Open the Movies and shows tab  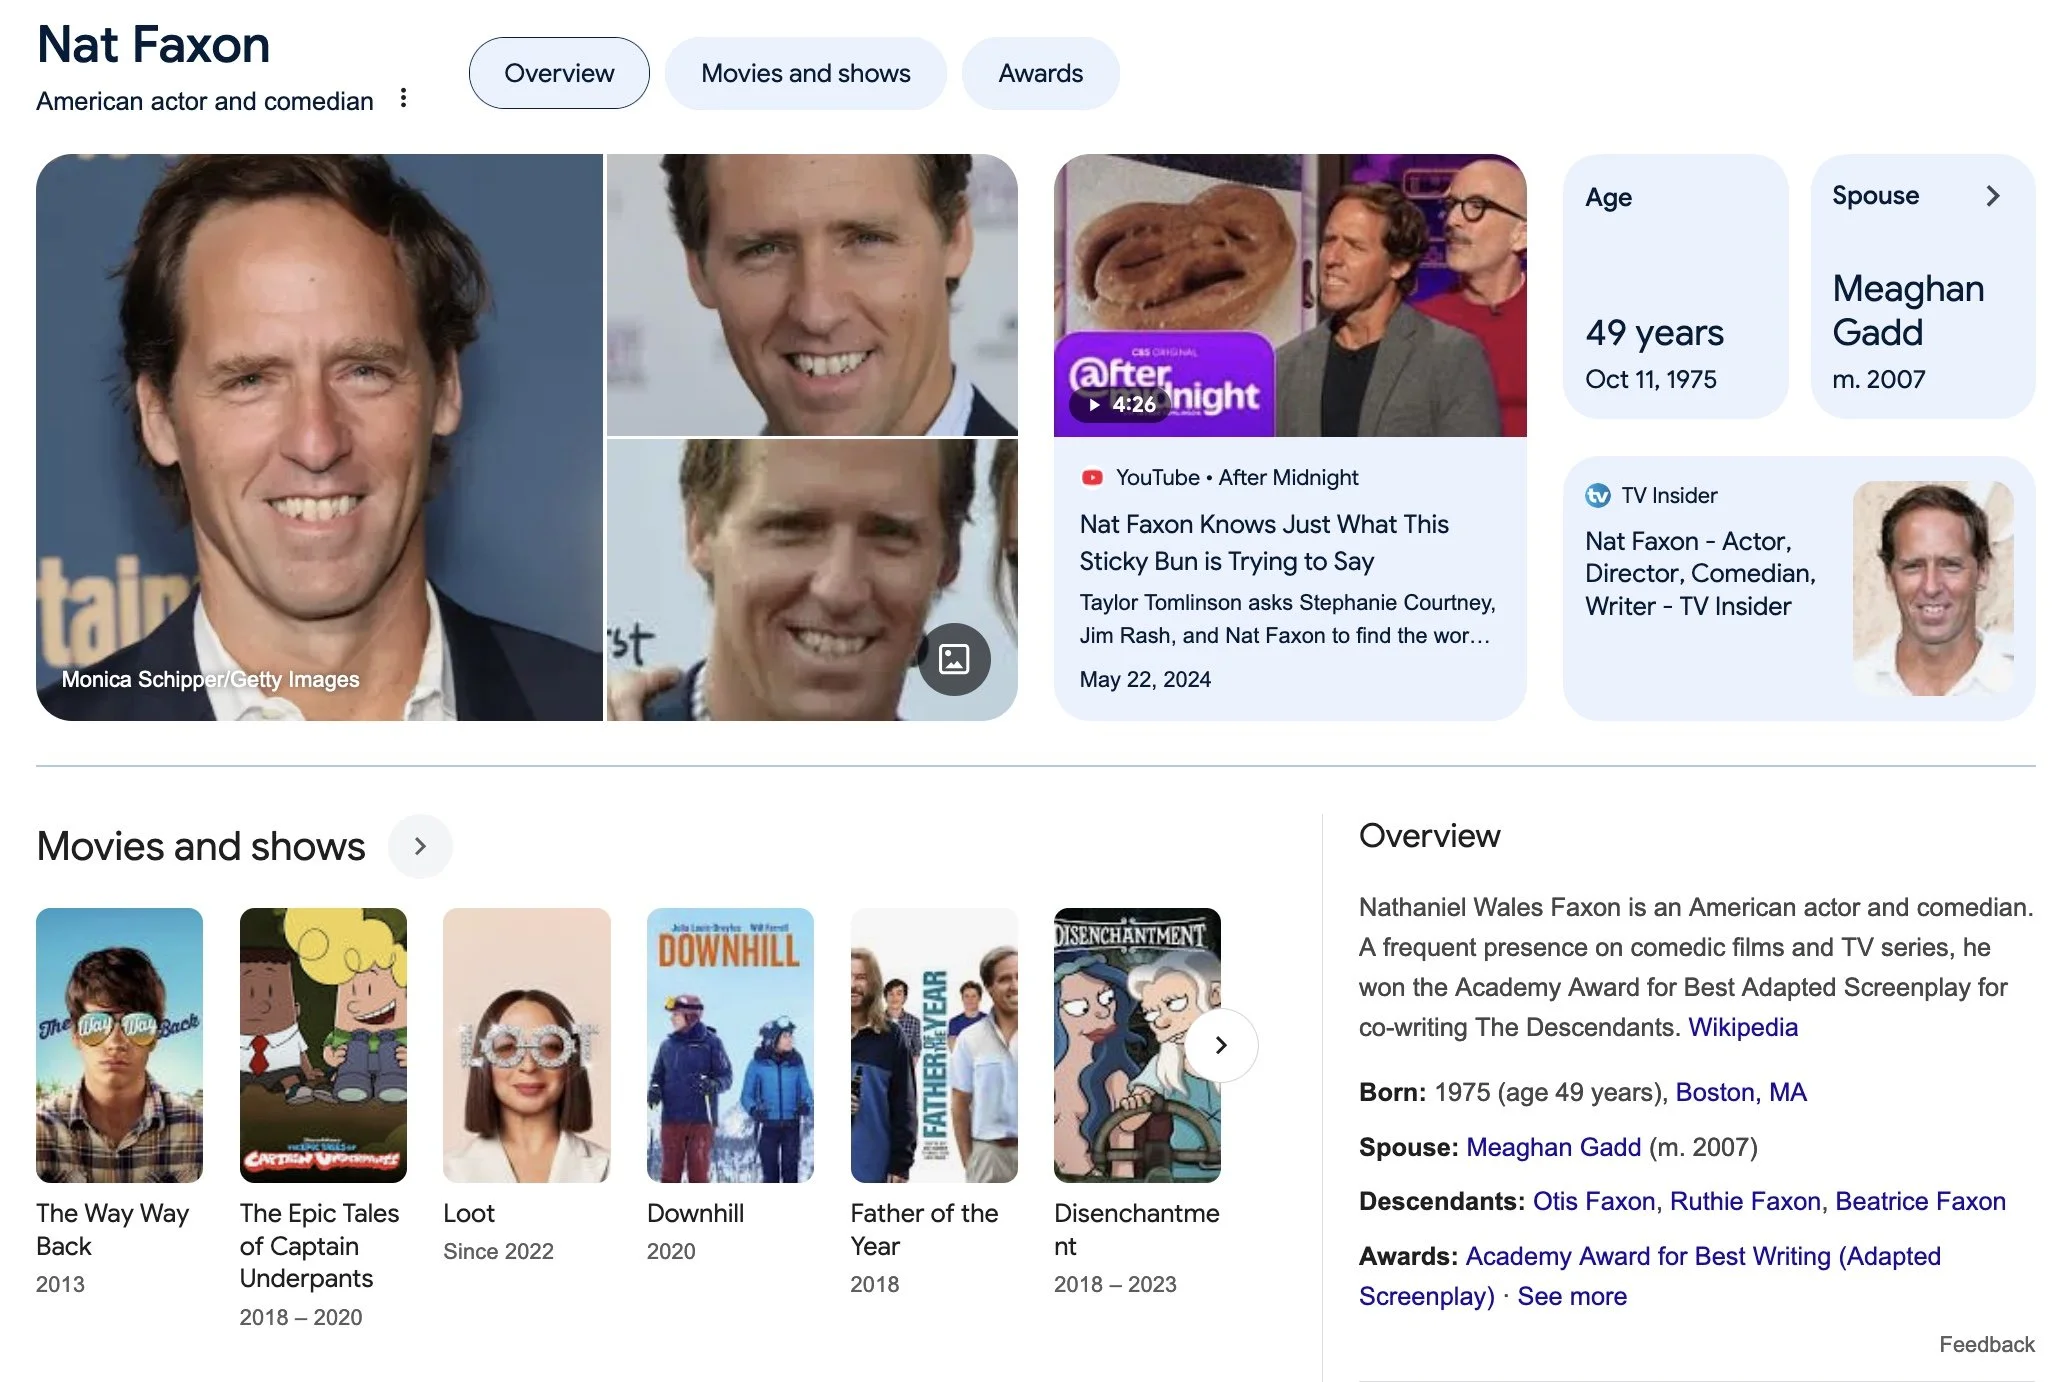click(805, 74)
